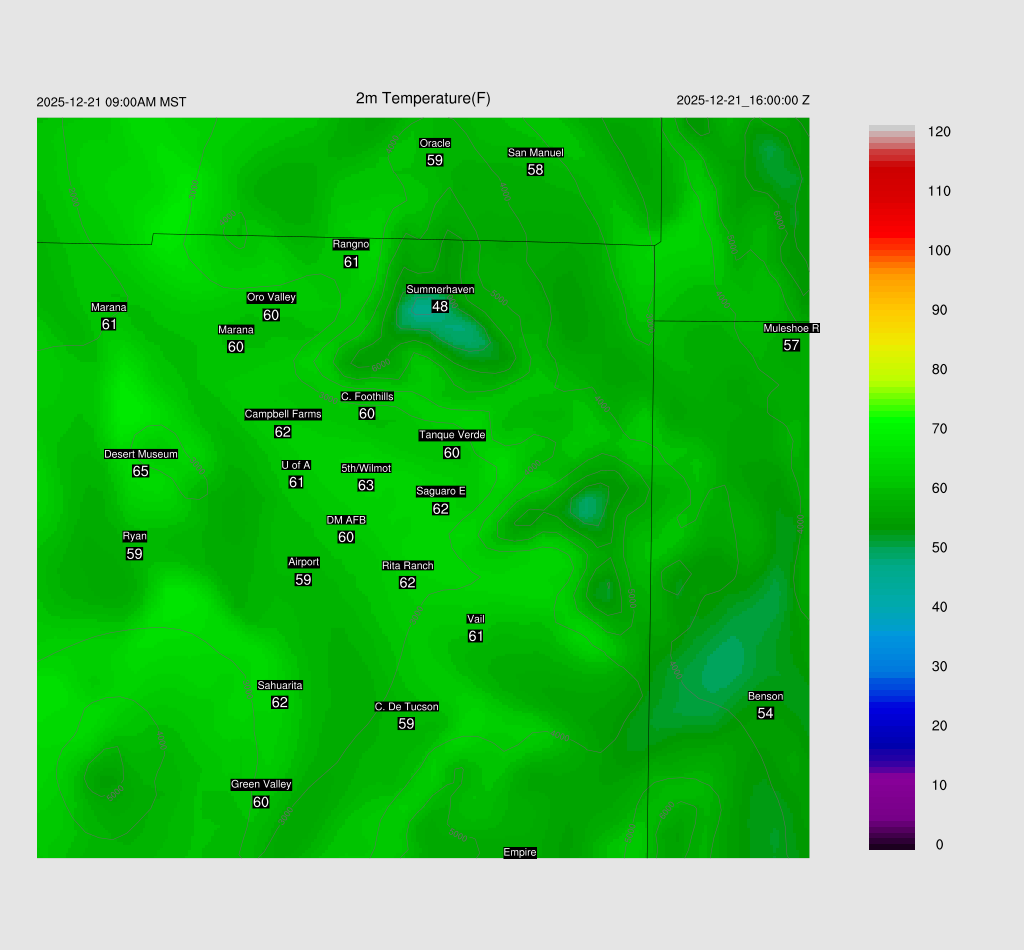
Task: Select the U of A station label
Action: (296, 465)
